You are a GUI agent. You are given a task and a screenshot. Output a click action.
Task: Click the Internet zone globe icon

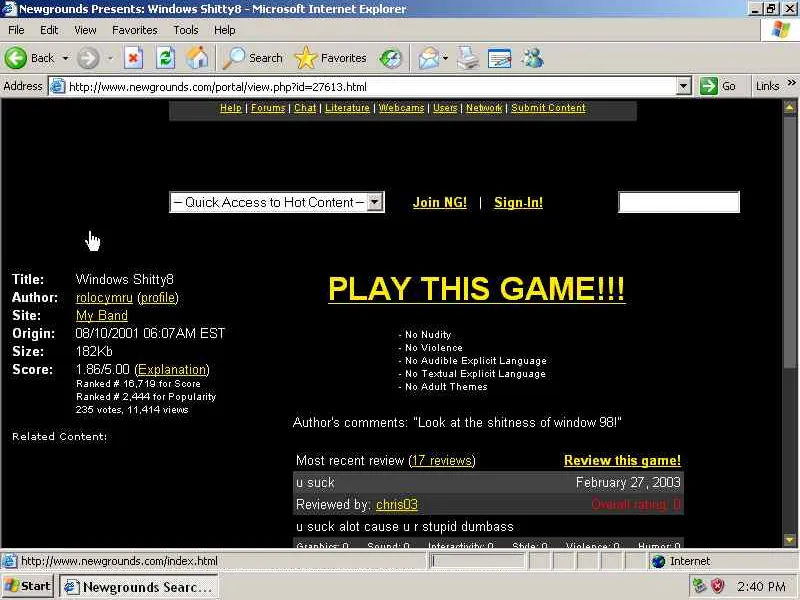tap(659, 561)
